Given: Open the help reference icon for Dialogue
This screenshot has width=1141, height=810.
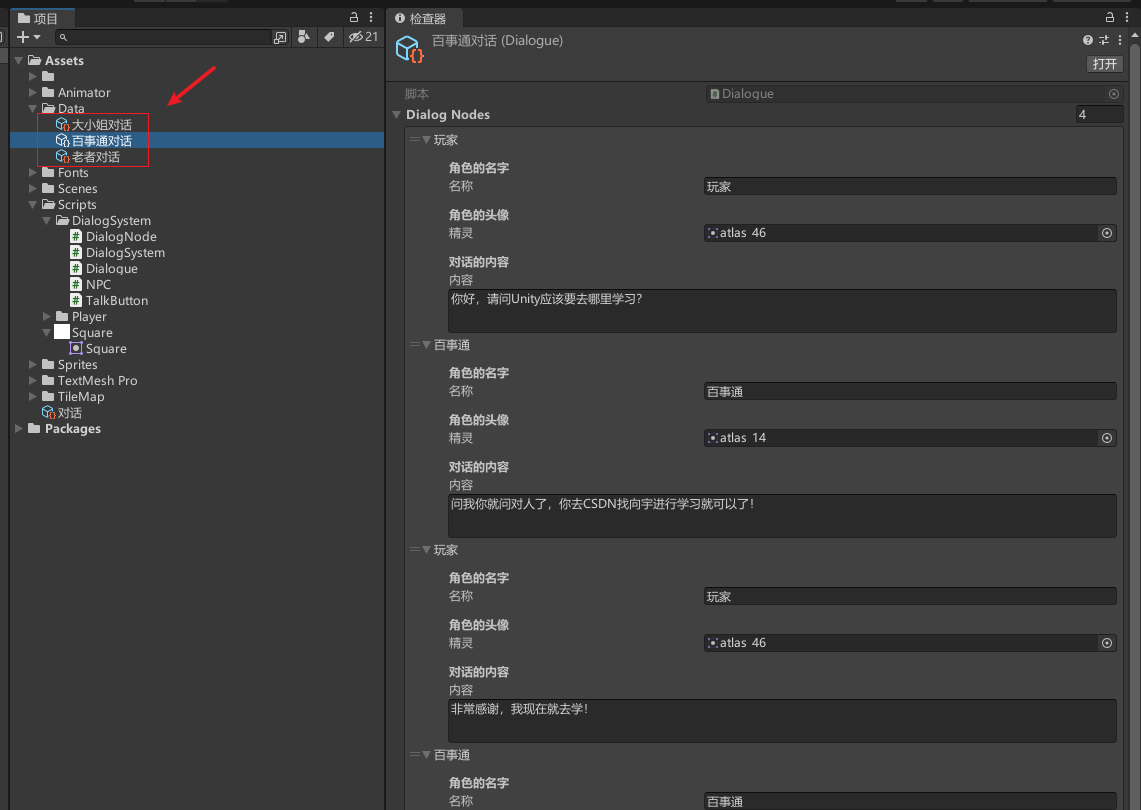Looking at the screenshot, I should tap(1088, 40).
